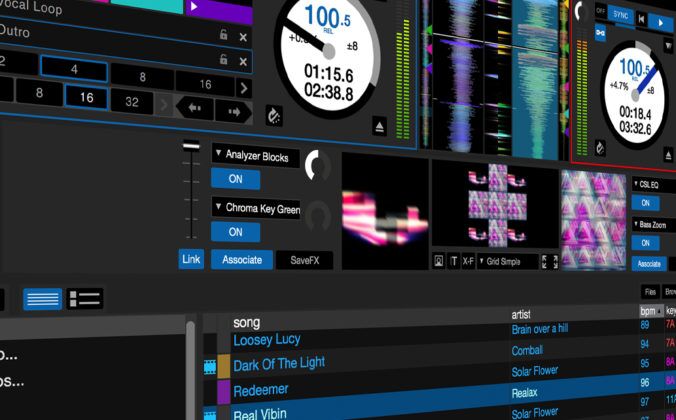Image resolution: width=676 pixels, height=420 pixels.
Task: Toggle the T text overlay icon
Action: pyautogui.click(x=454, y=261)
